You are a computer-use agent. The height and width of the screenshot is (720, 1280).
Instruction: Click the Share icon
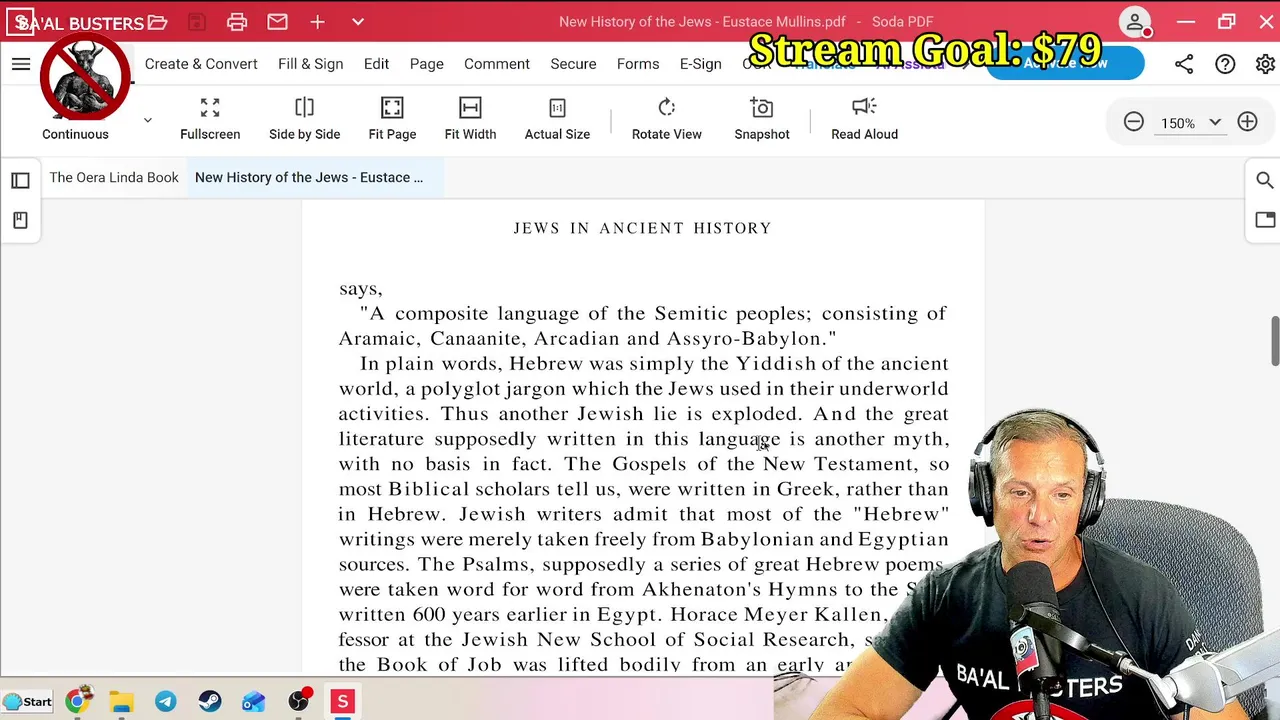tap(1184, 64)
